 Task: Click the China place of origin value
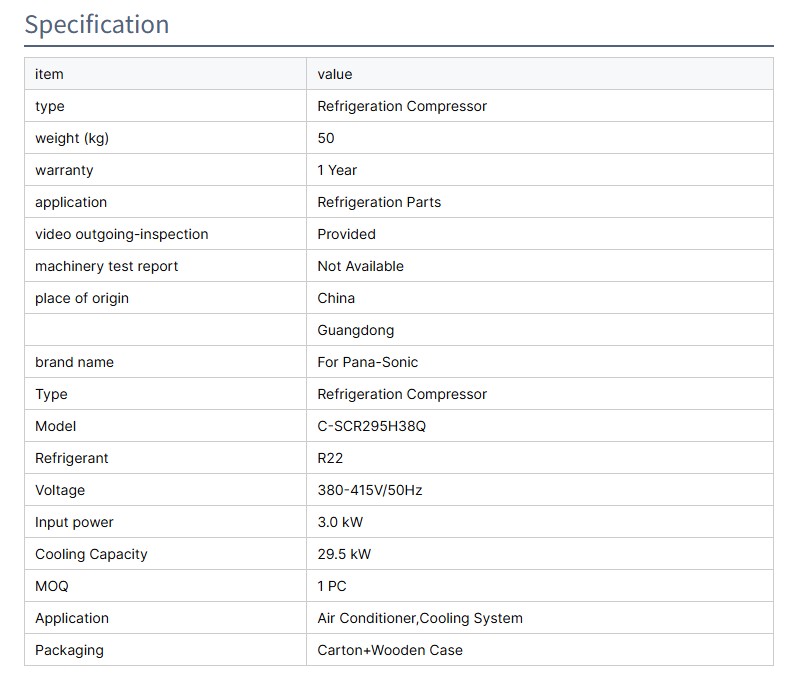click(x=336, y=298)
